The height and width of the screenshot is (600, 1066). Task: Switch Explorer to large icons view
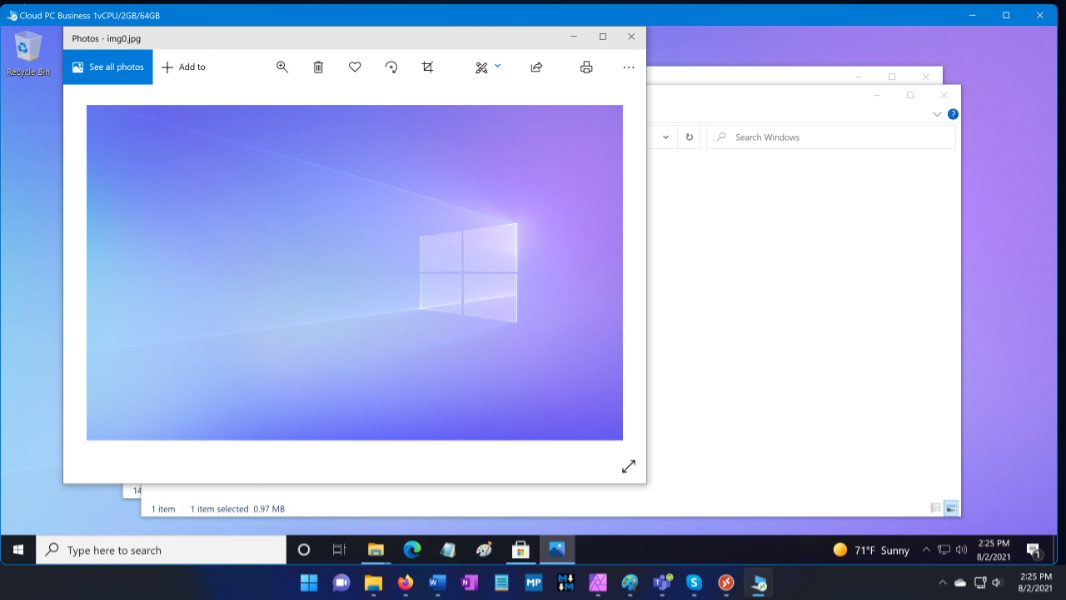coord(951,508)
